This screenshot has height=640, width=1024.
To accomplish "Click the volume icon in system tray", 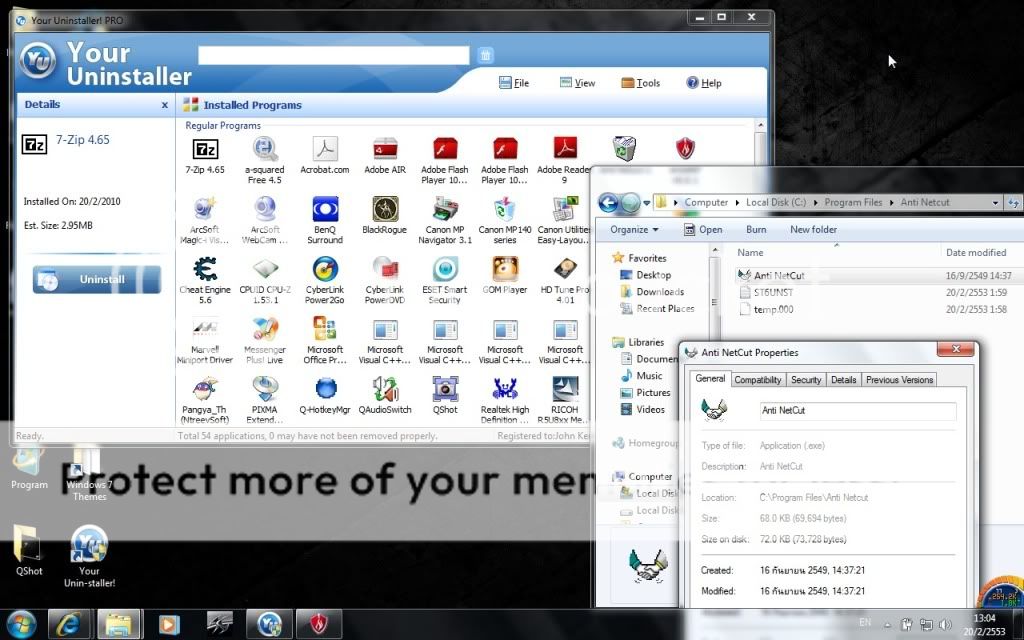I will pyautogui.click(x=945, y=625).
